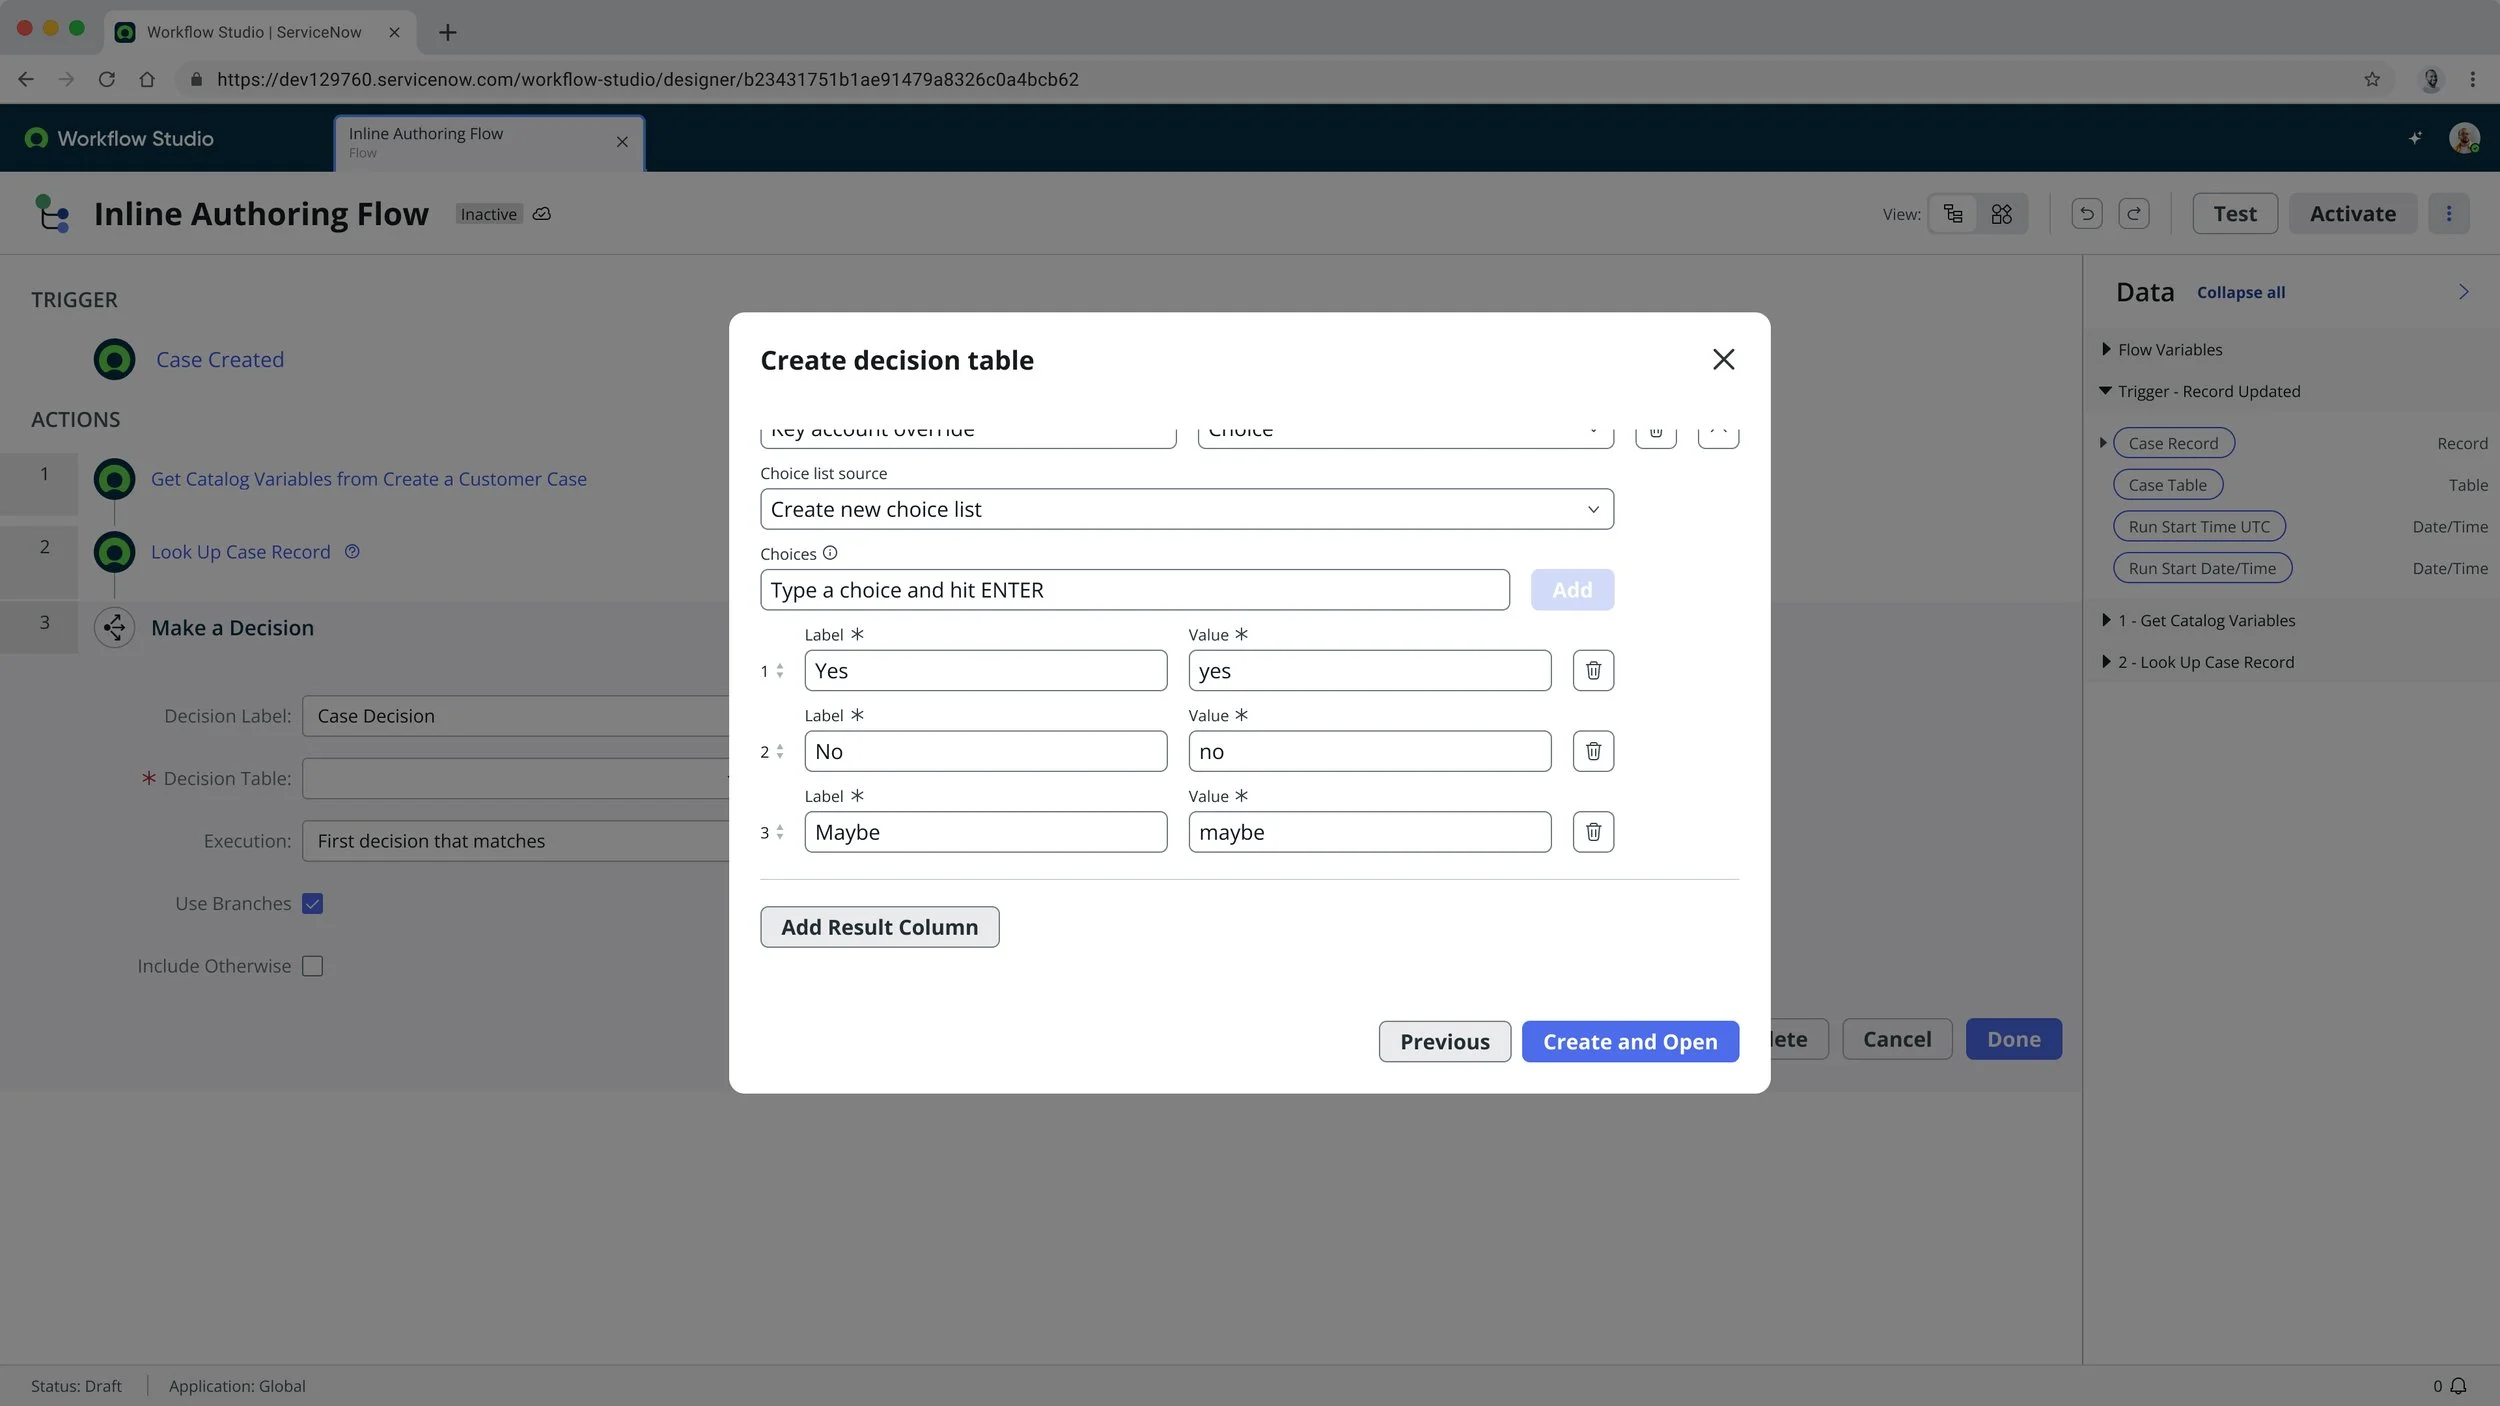
Task: Switch to diagram view icon
Action: 2001,213
